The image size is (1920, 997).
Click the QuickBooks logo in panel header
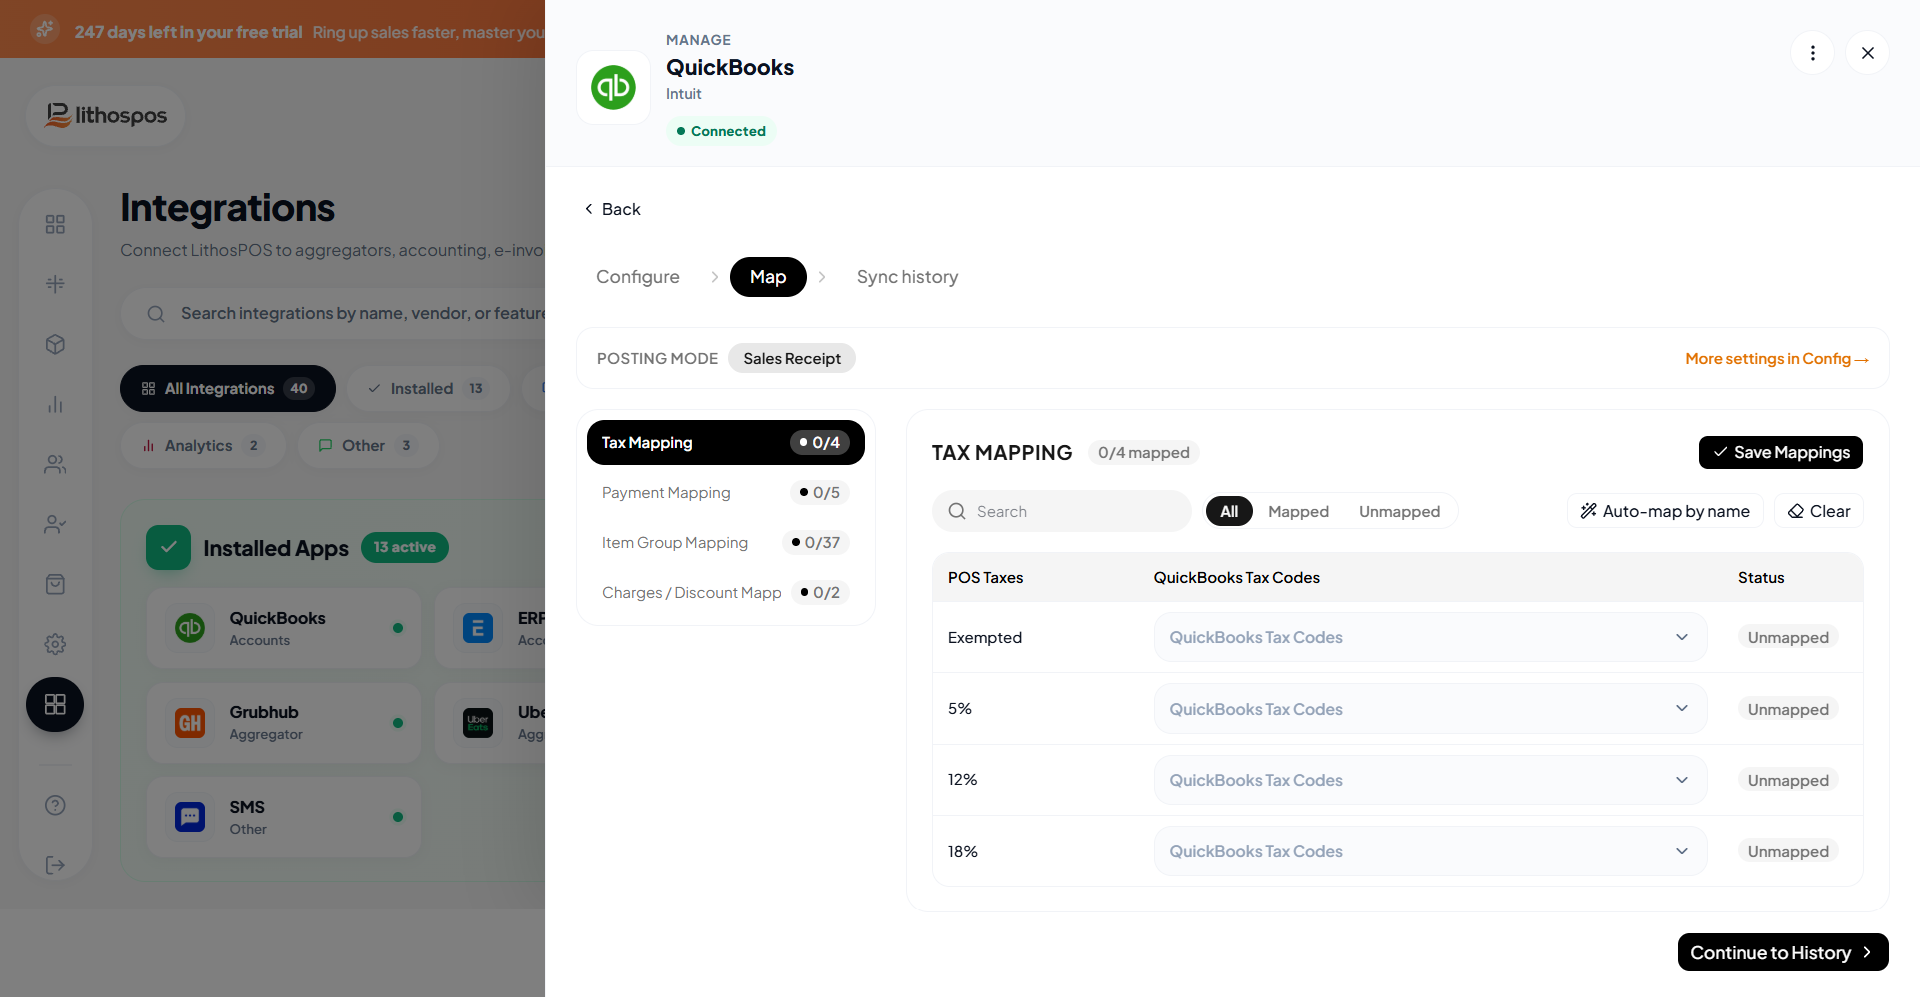[613, 87]
